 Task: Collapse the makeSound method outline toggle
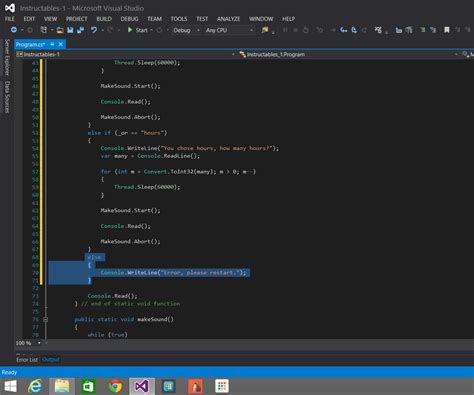(45, 319)
